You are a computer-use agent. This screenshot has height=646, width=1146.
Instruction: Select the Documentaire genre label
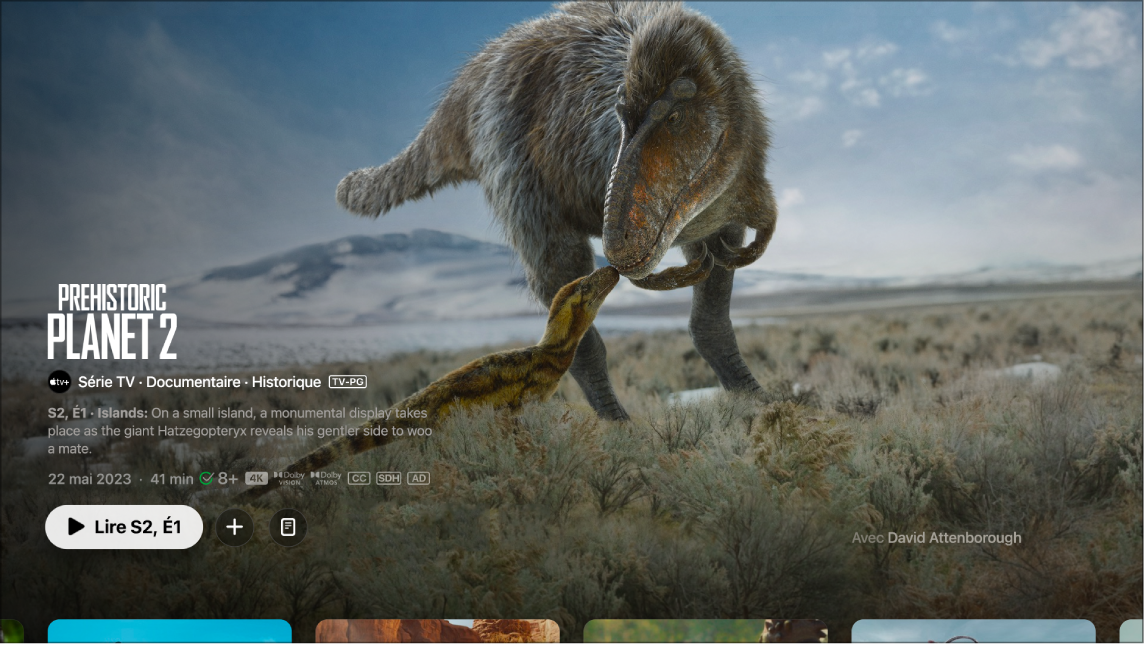[193, 381]
